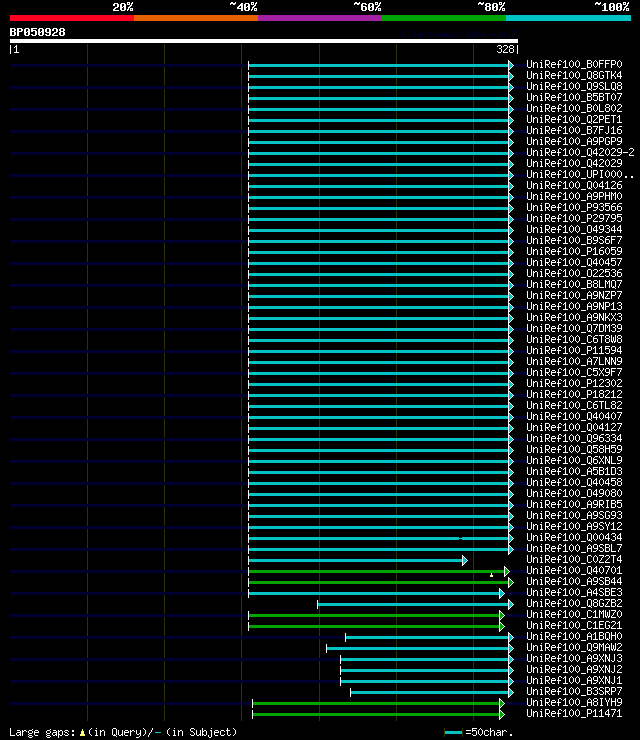
Task: Click the arrowhead ending the UniRef100_A4SBE3 bar
Action: tap(502, 593)
